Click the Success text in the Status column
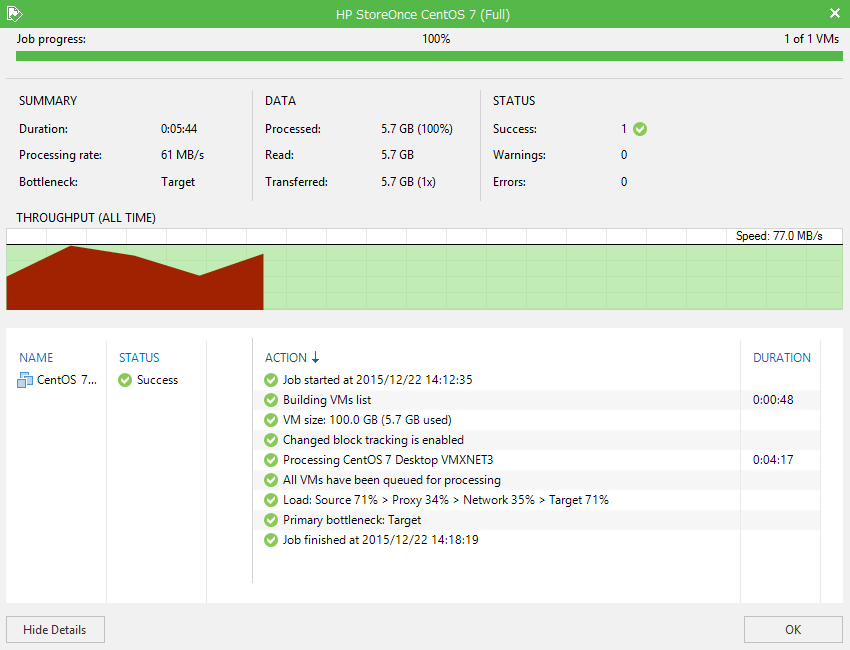 click(157, 380)
